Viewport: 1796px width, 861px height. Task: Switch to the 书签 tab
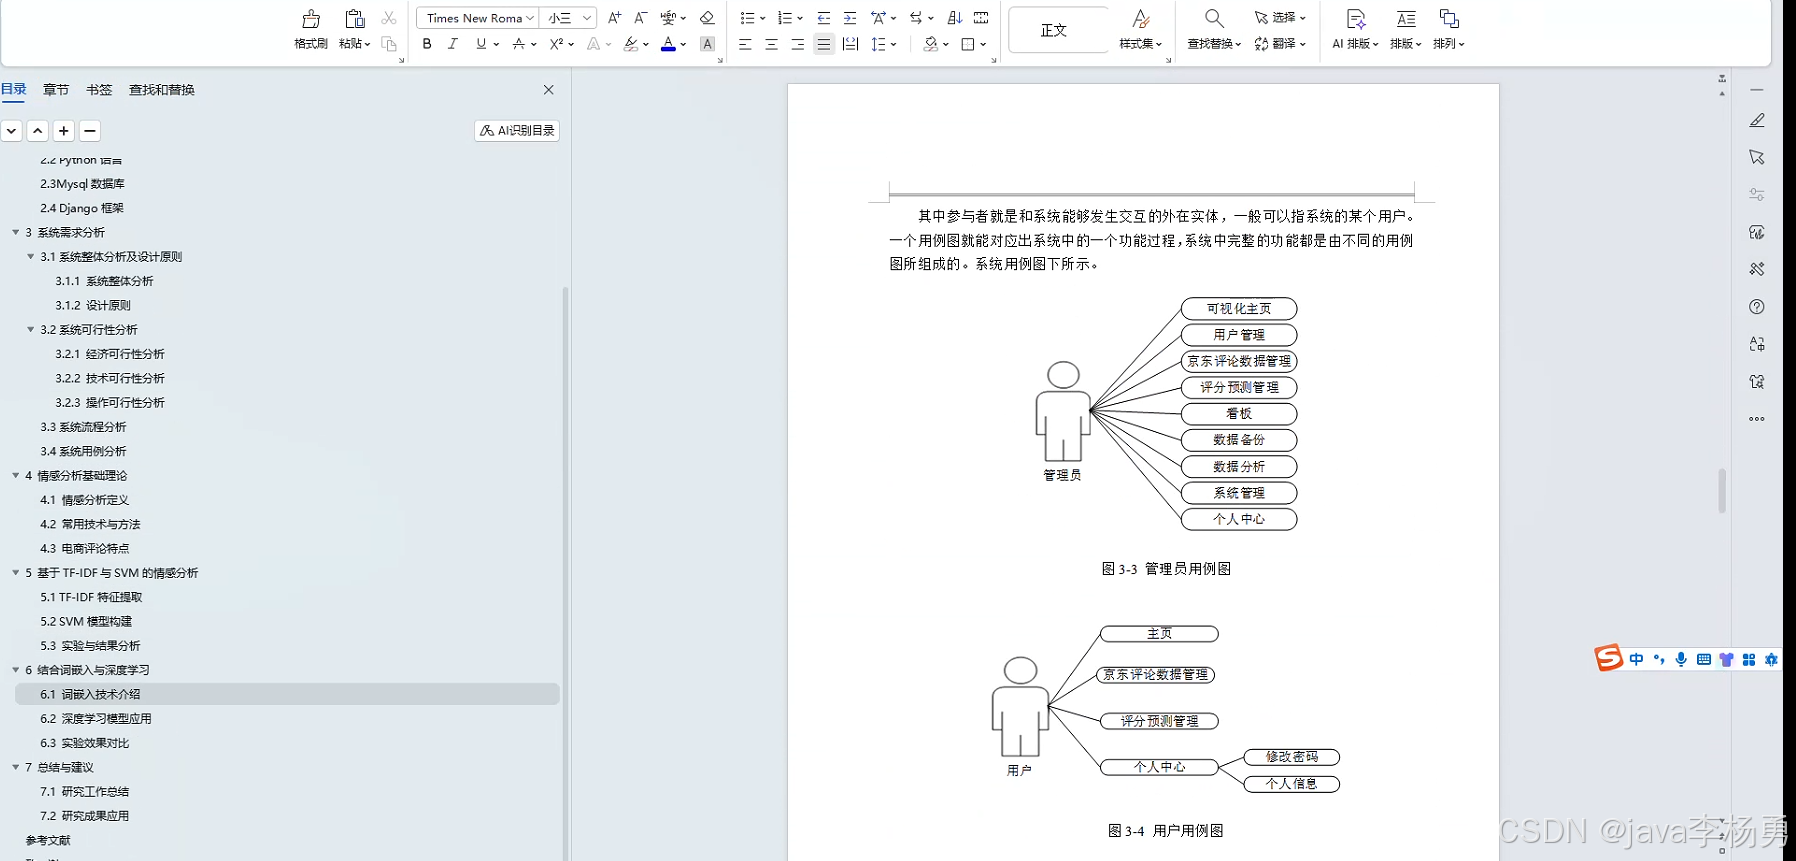(x=99, y=90)
